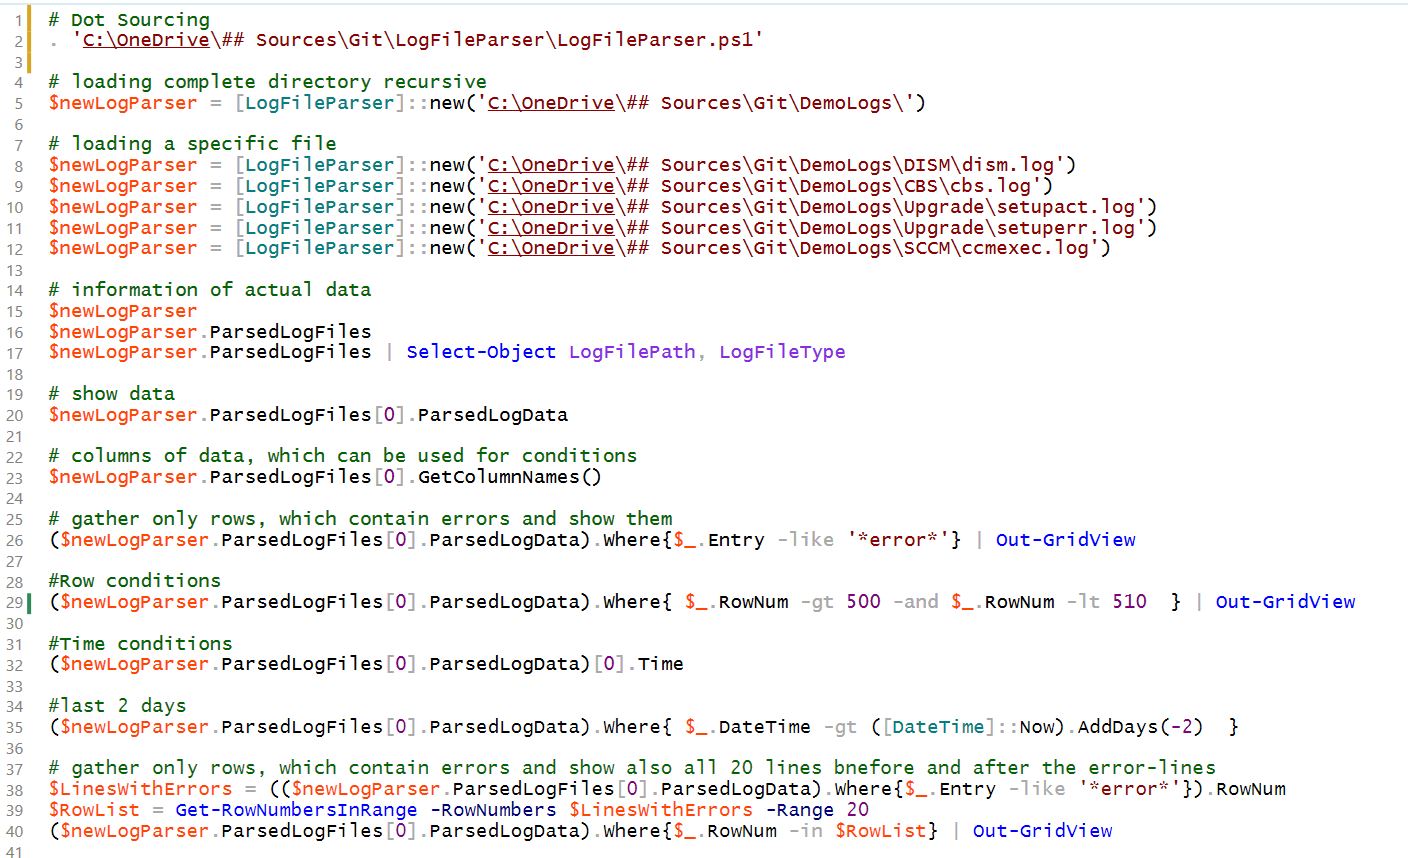
Task: Click line number 20 in the gutter
Action: click(14, 415)
